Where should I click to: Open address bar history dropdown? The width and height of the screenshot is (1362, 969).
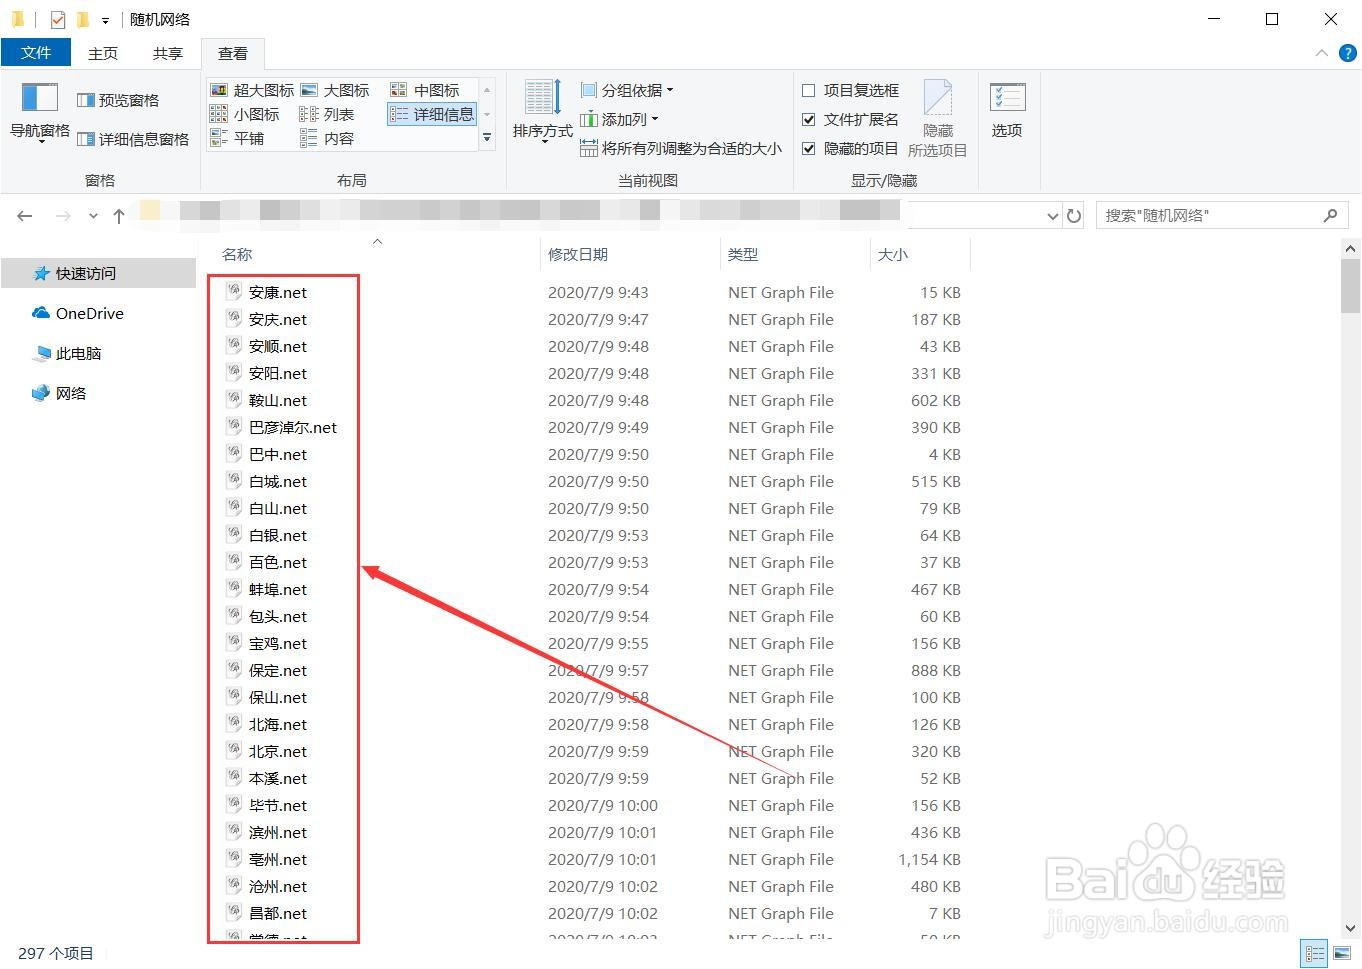click(x=1052, y=216)
